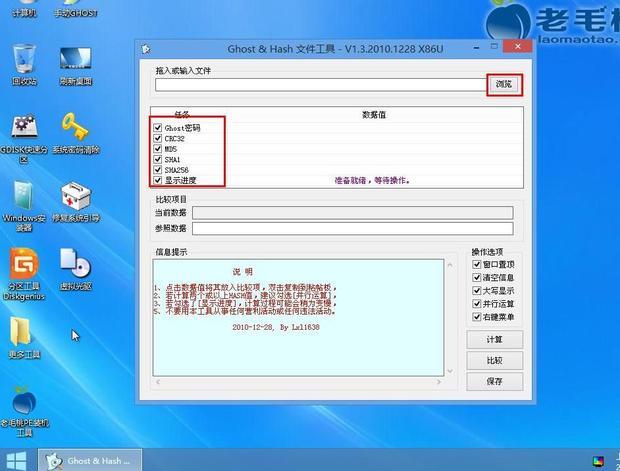Uncheck the CRC32 task checkbox
The height and width of the screenshot is (471, 620).
click(x=158, y=138)
